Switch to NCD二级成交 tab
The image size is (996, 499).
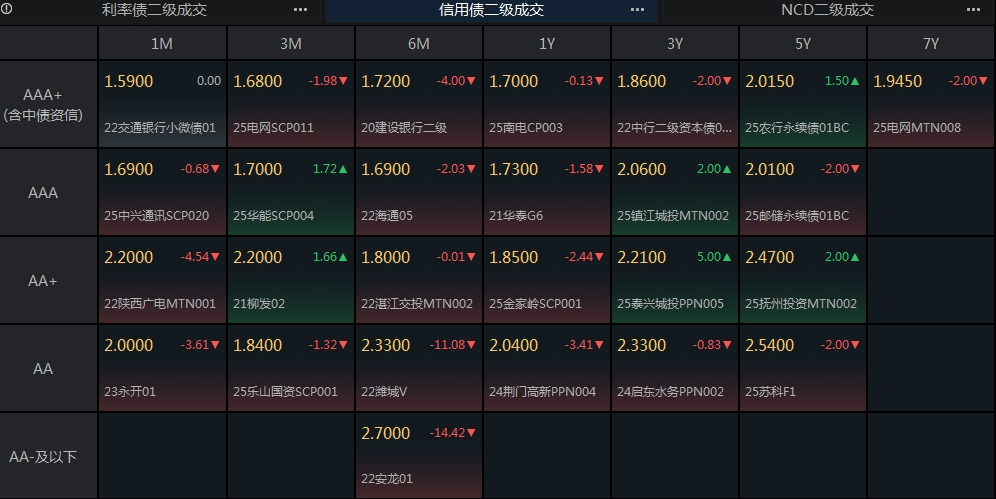click(827, 10)
